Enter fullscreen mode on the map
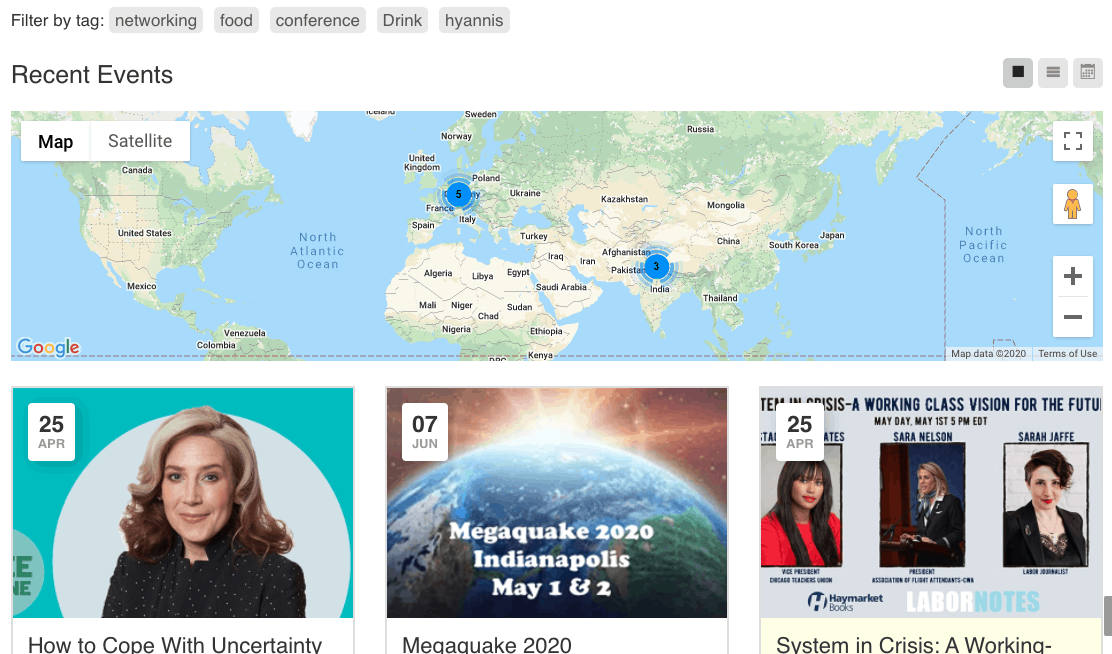 [x=1072, y=141]
